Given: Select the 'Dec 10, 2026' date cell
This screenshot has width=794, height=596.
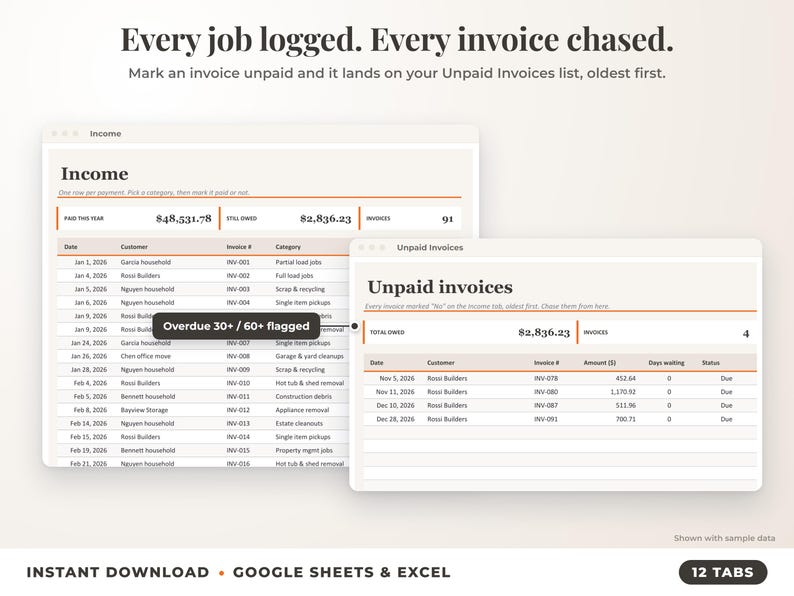Looking at the screenshot, I should pos(395,406).
